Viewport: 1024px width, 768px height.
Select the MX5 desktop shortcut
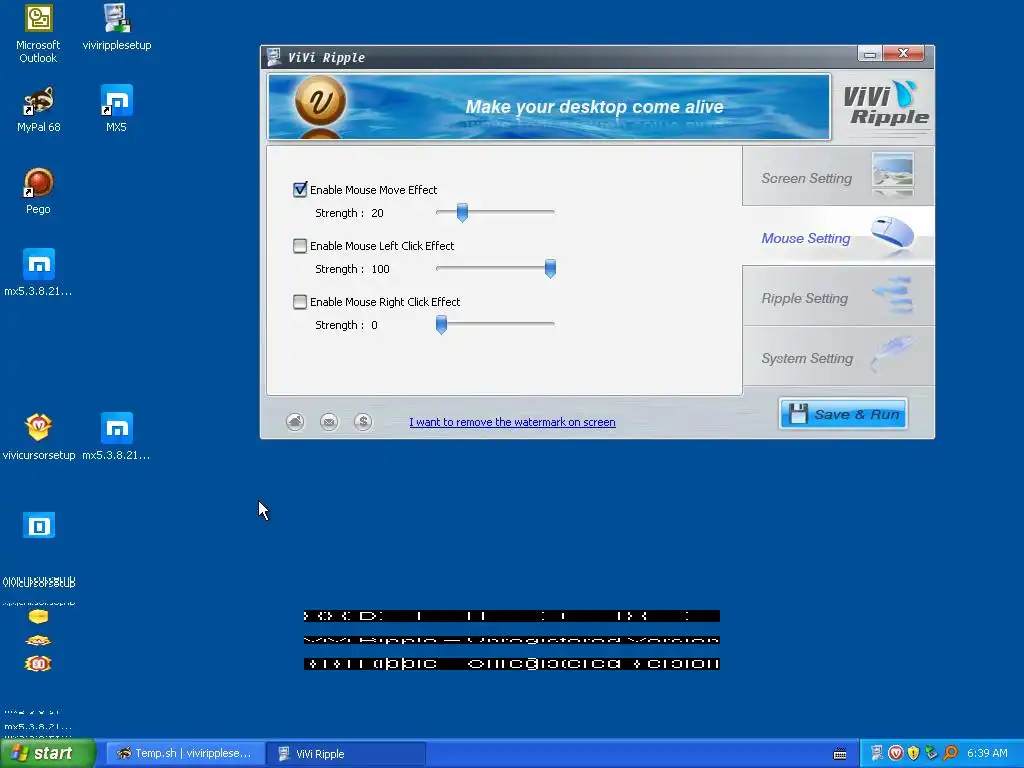click(116, 110)
